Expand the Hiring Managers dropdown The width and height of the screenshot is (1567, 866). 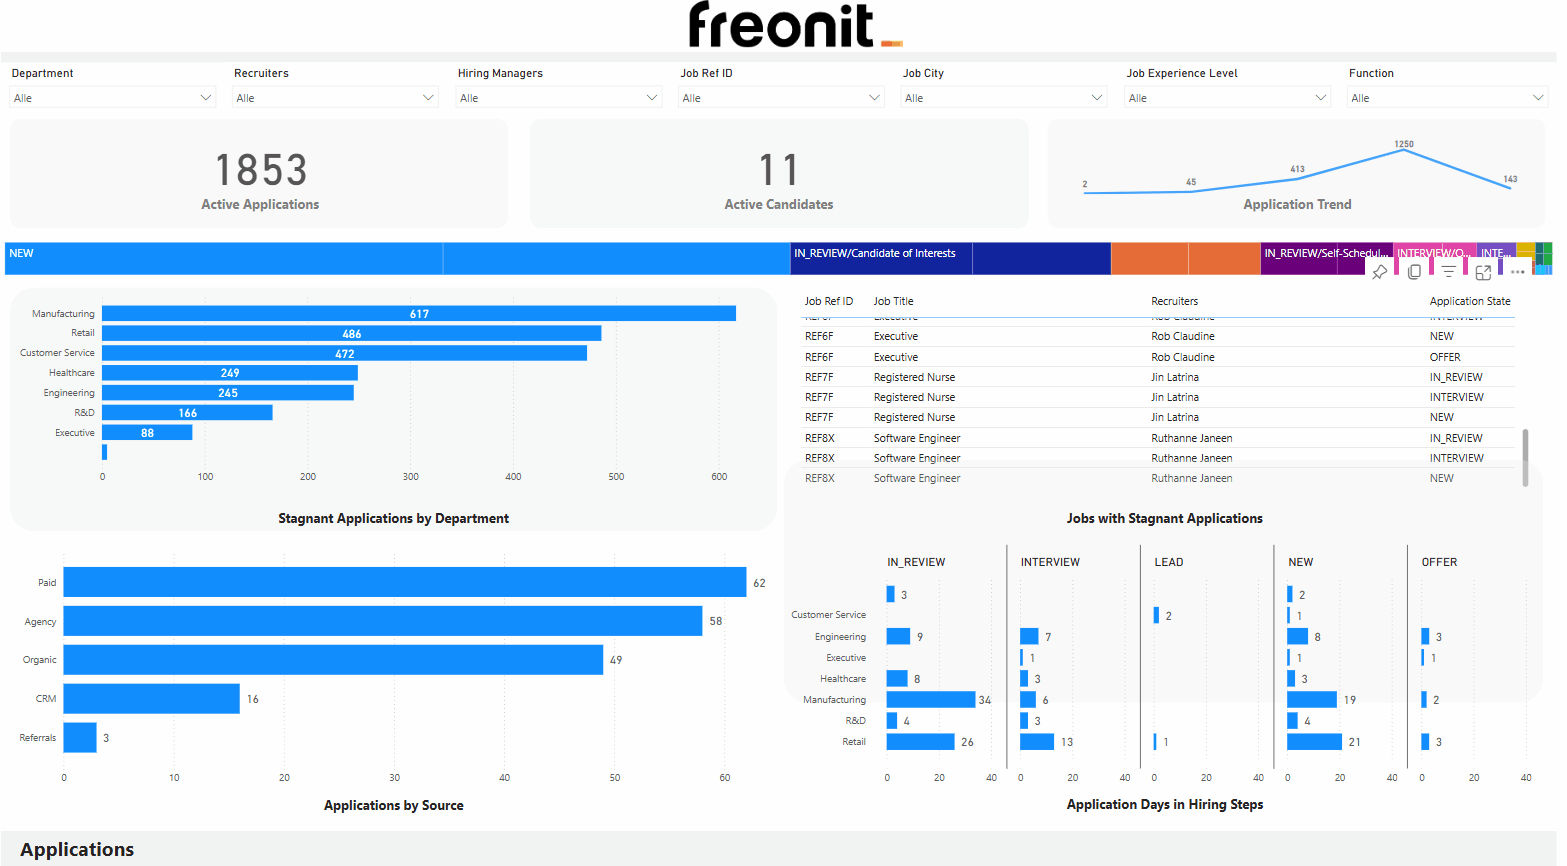[652, 98]
